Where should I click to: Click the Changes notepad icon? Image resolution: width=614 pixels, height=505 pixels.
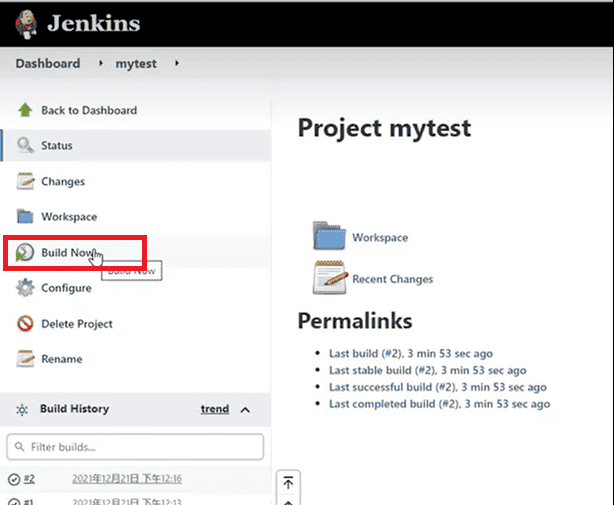[x=25, y=181]
